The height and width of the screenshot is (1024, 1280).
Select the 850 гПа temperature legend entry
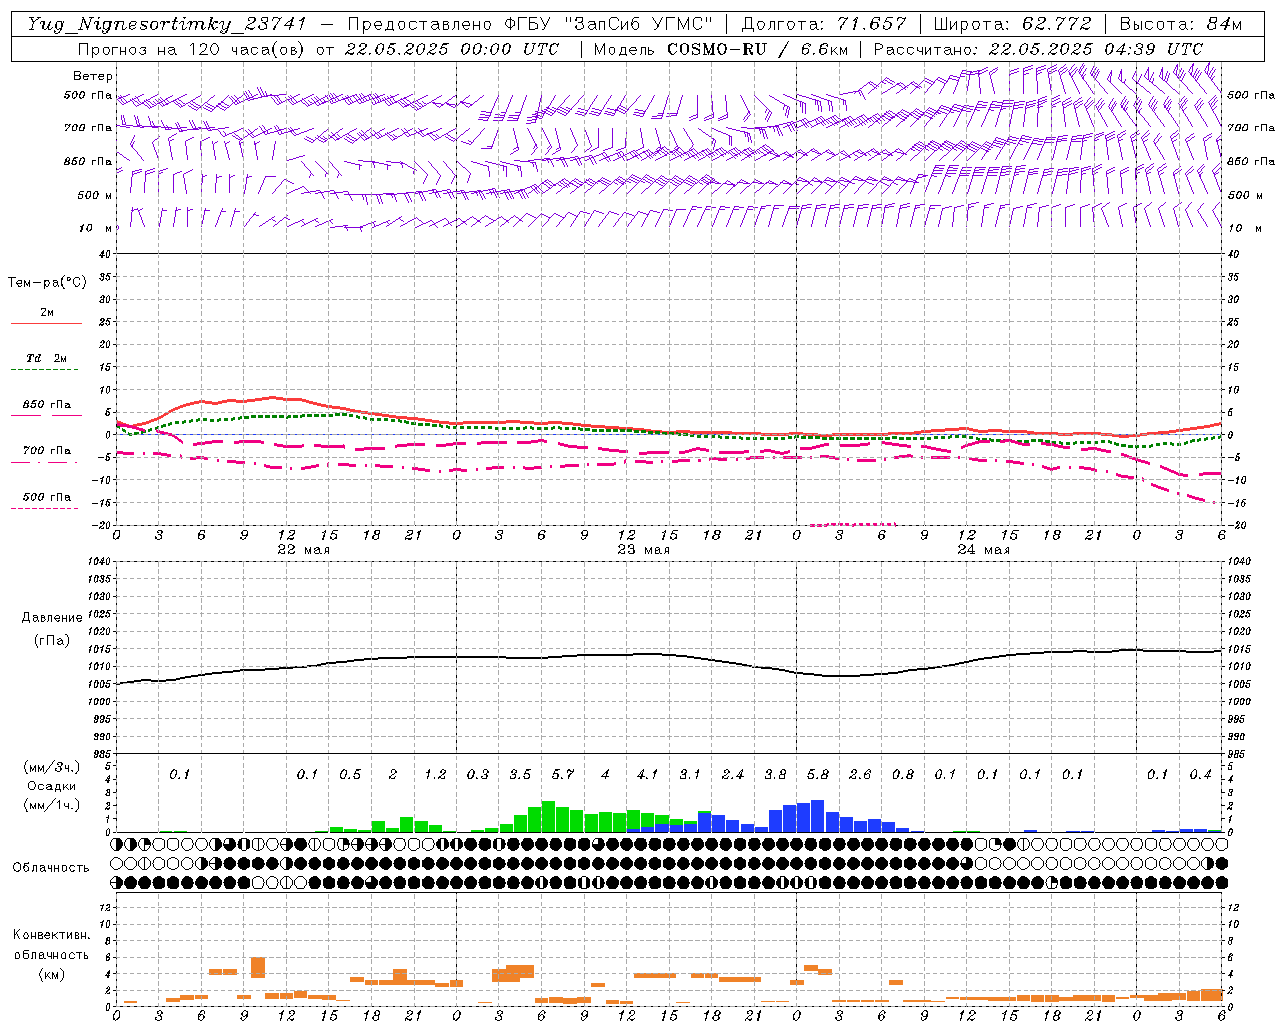click(47, 405)
